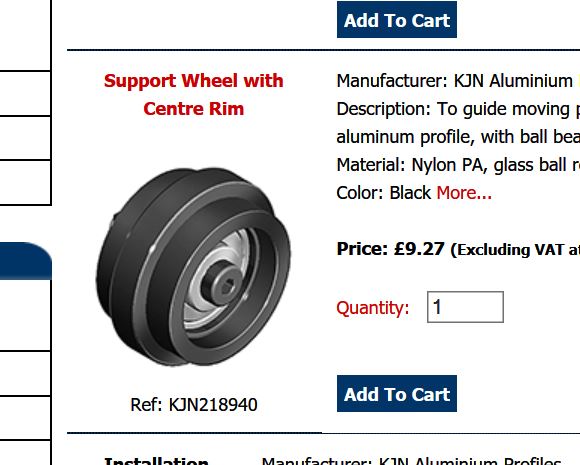
Task: Click the Price £9.27 label
Action: (x=390, y=249)
